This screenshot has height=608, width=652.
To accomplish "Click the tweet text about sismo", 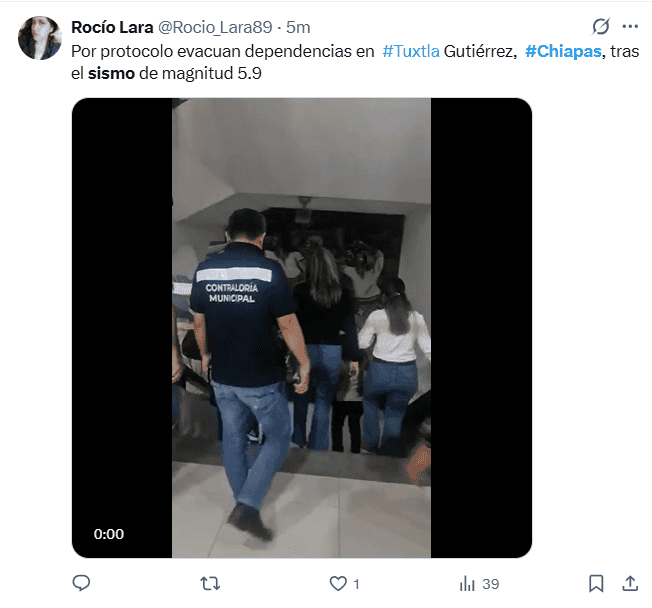I will point(355,62).
